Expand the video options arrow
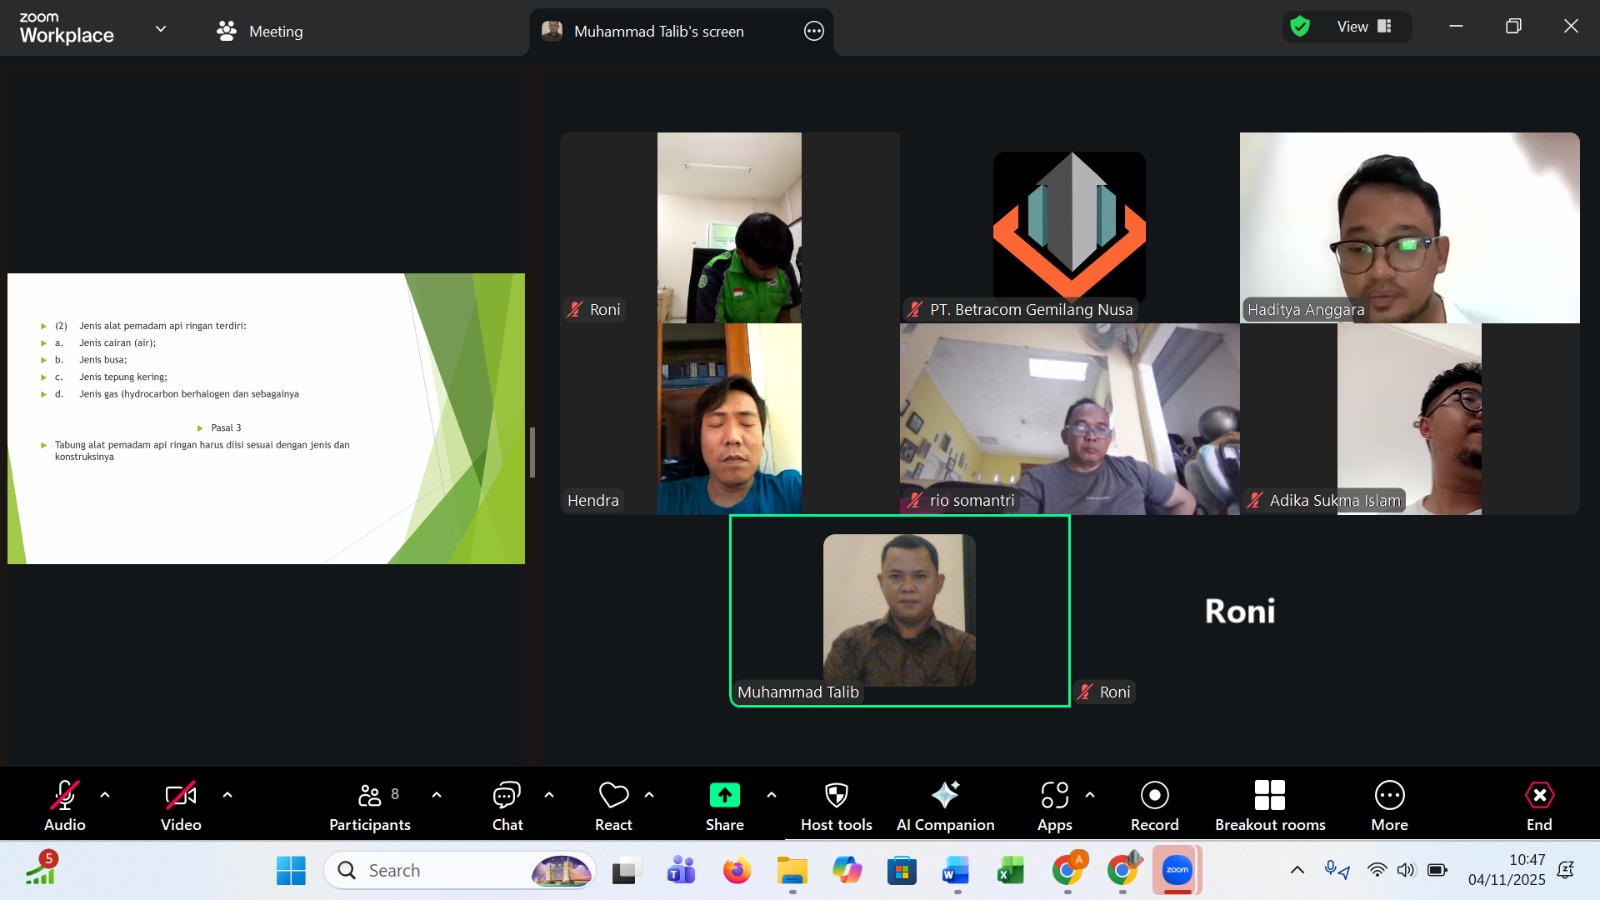Screen dimensions: 1600x900 click(x=227, y=795)
